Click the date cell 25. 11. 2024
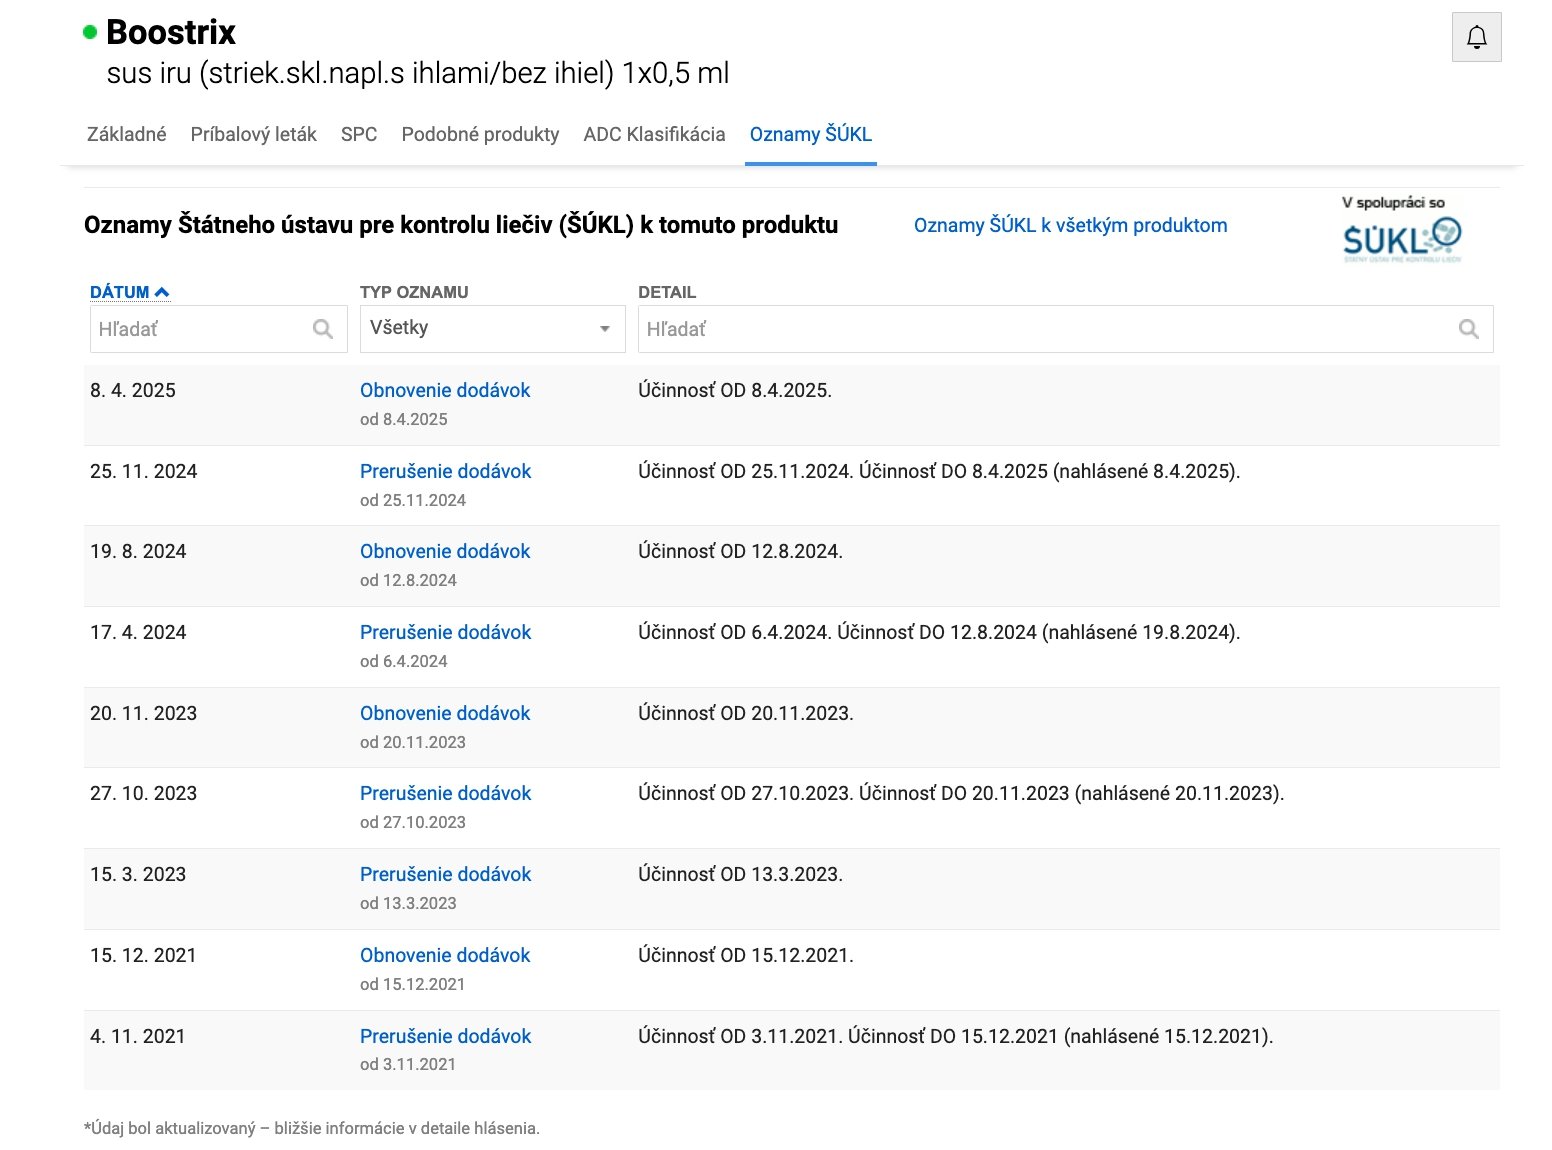 point(144,471)
